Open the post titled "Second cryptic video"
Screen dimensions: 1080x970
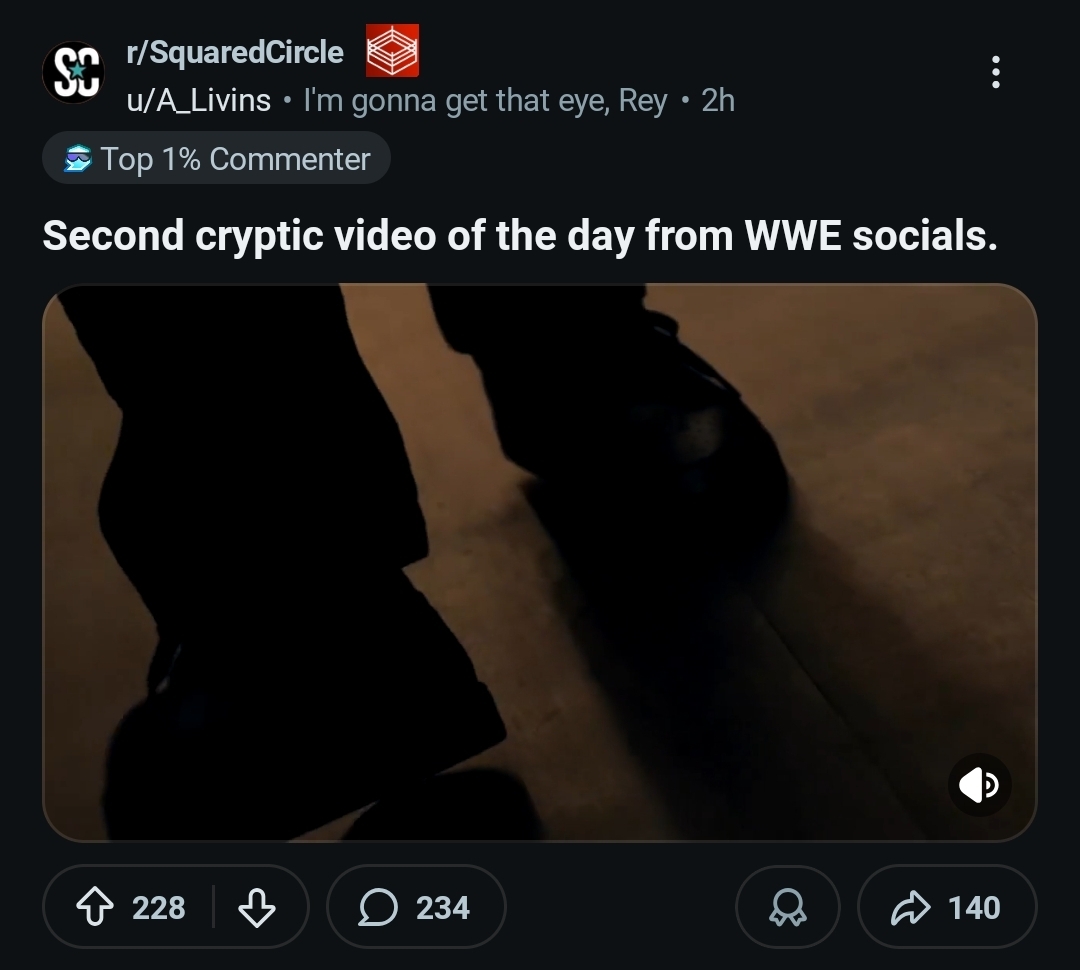tap(520, 236)
